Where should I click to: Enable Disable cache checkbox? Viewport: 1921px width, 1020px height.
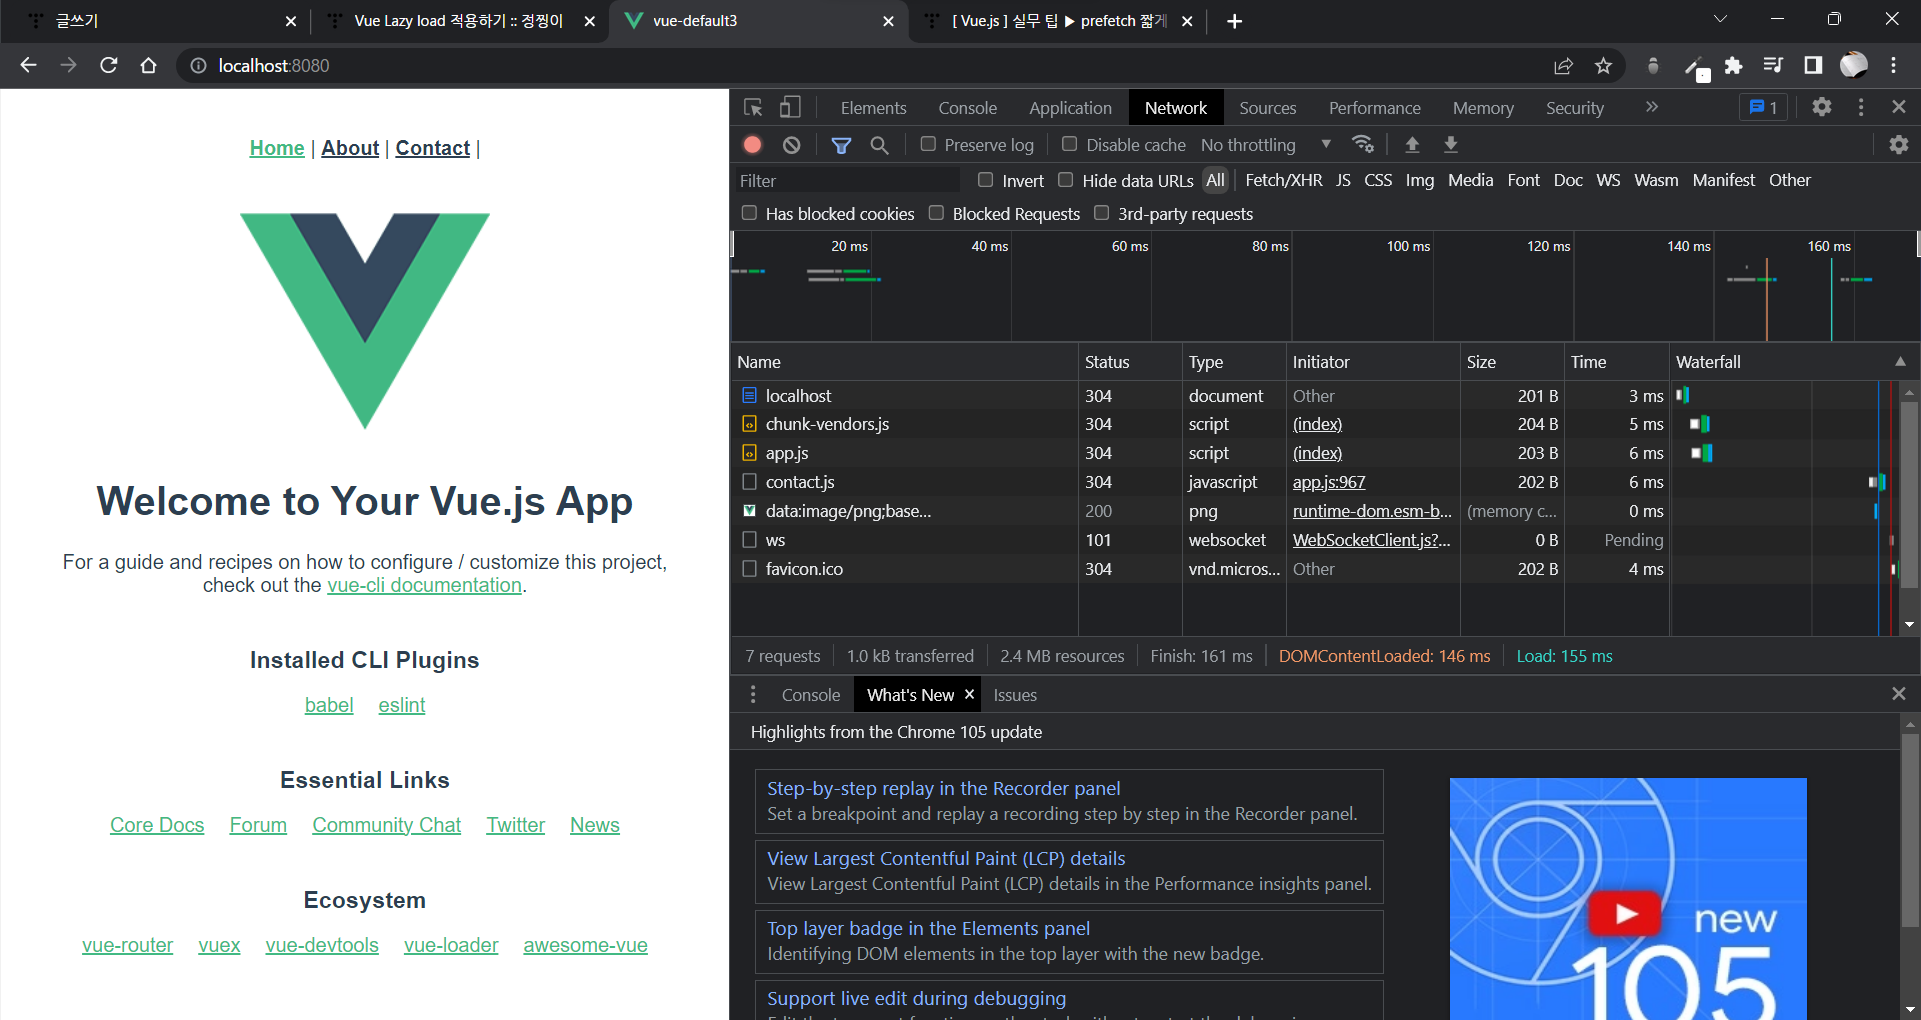(x=1069, y=144)
